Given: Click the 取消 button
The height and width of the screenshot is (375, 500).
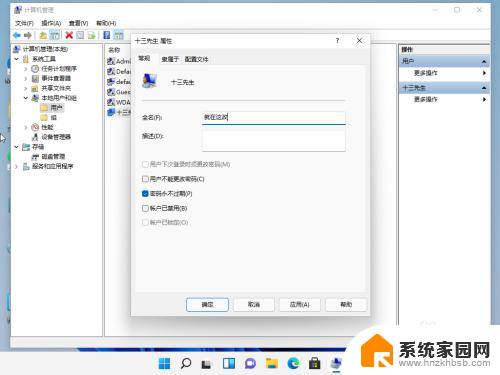Looking at the screenshot, I should [254, 304].
